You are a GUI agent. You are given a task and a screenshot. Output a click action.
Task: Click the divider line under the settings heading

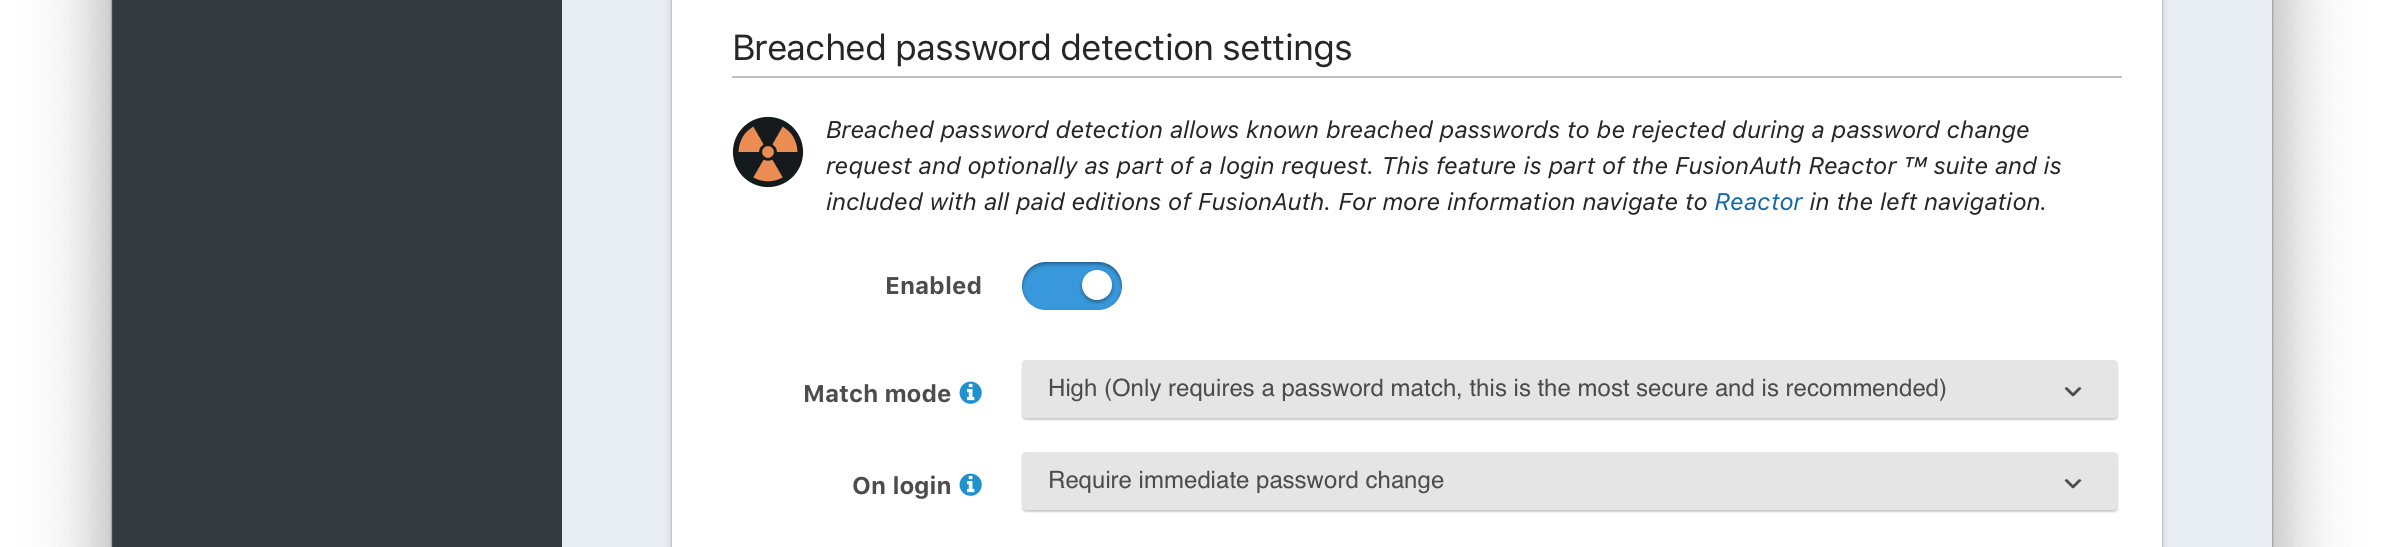(1426, 77)
